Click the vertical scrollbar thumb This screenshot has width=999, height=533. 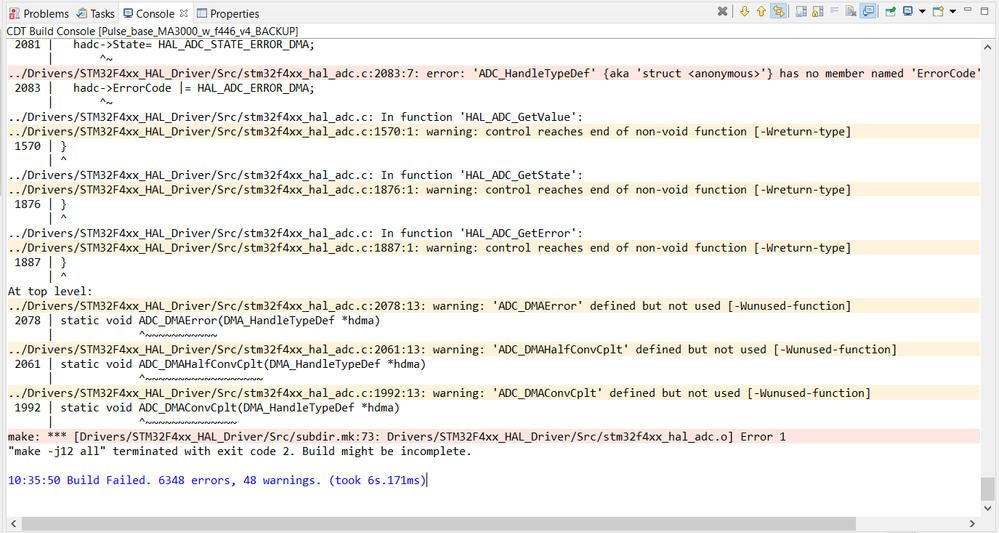coord(988,488)
